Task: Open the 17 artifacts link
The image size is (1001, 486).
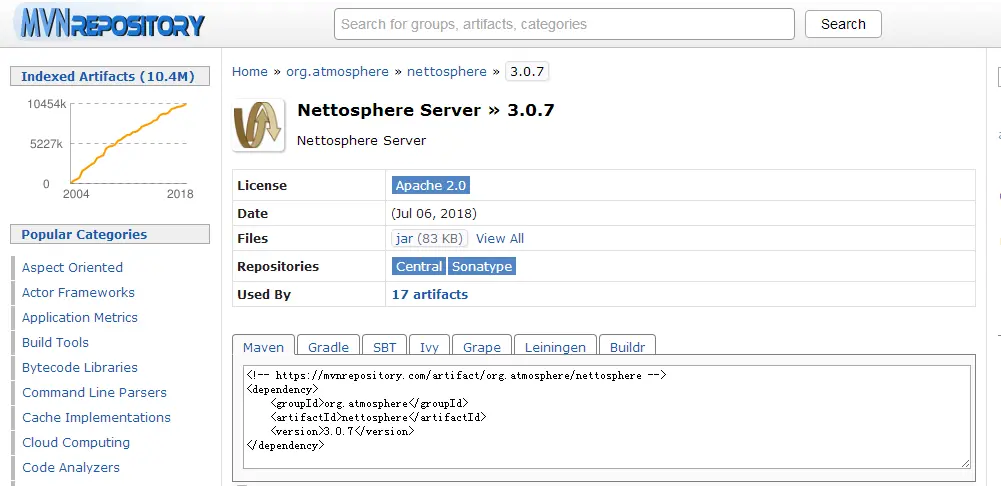Action: 430,294
